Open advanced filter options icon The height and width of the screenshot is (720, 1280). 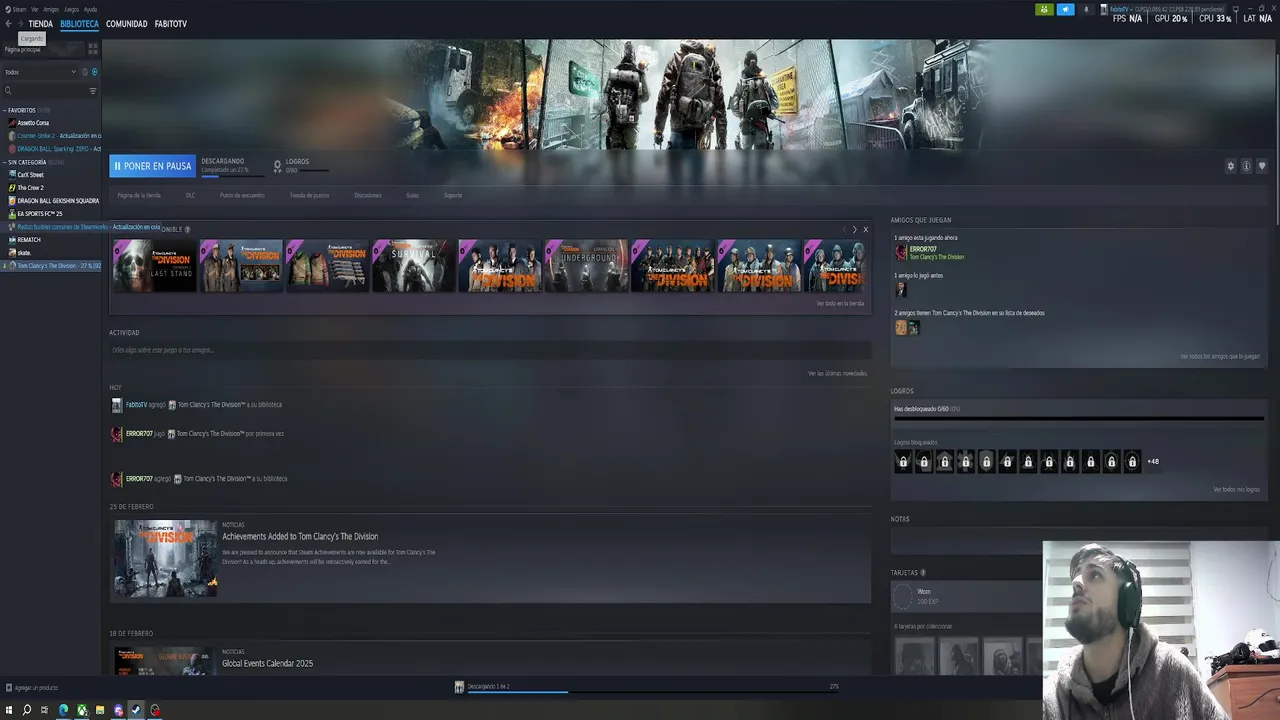93,91
